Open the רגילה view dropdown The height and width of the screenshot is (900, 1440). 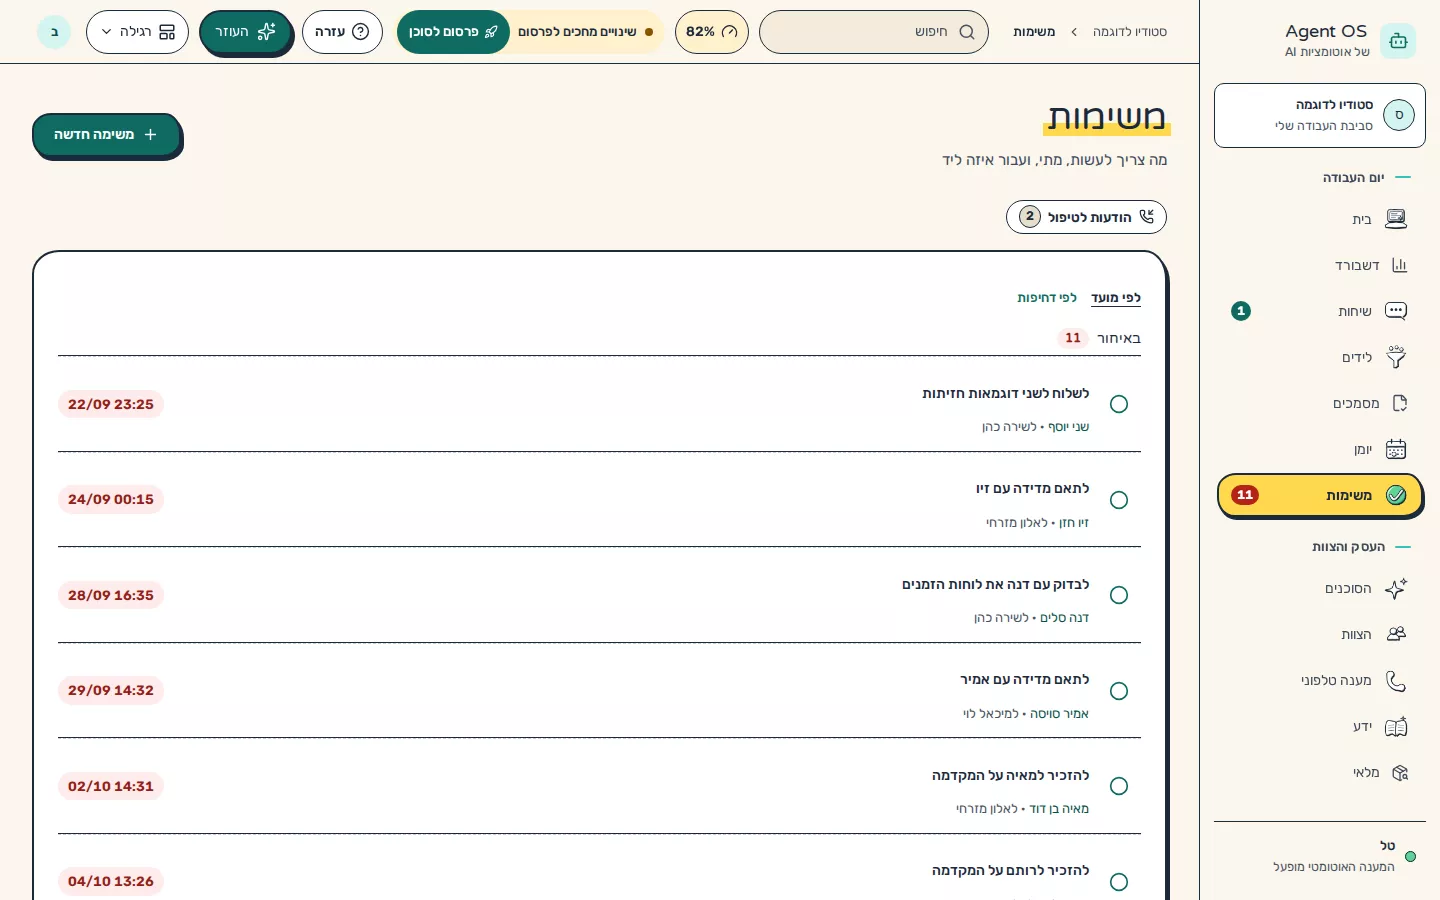[137, 32]
